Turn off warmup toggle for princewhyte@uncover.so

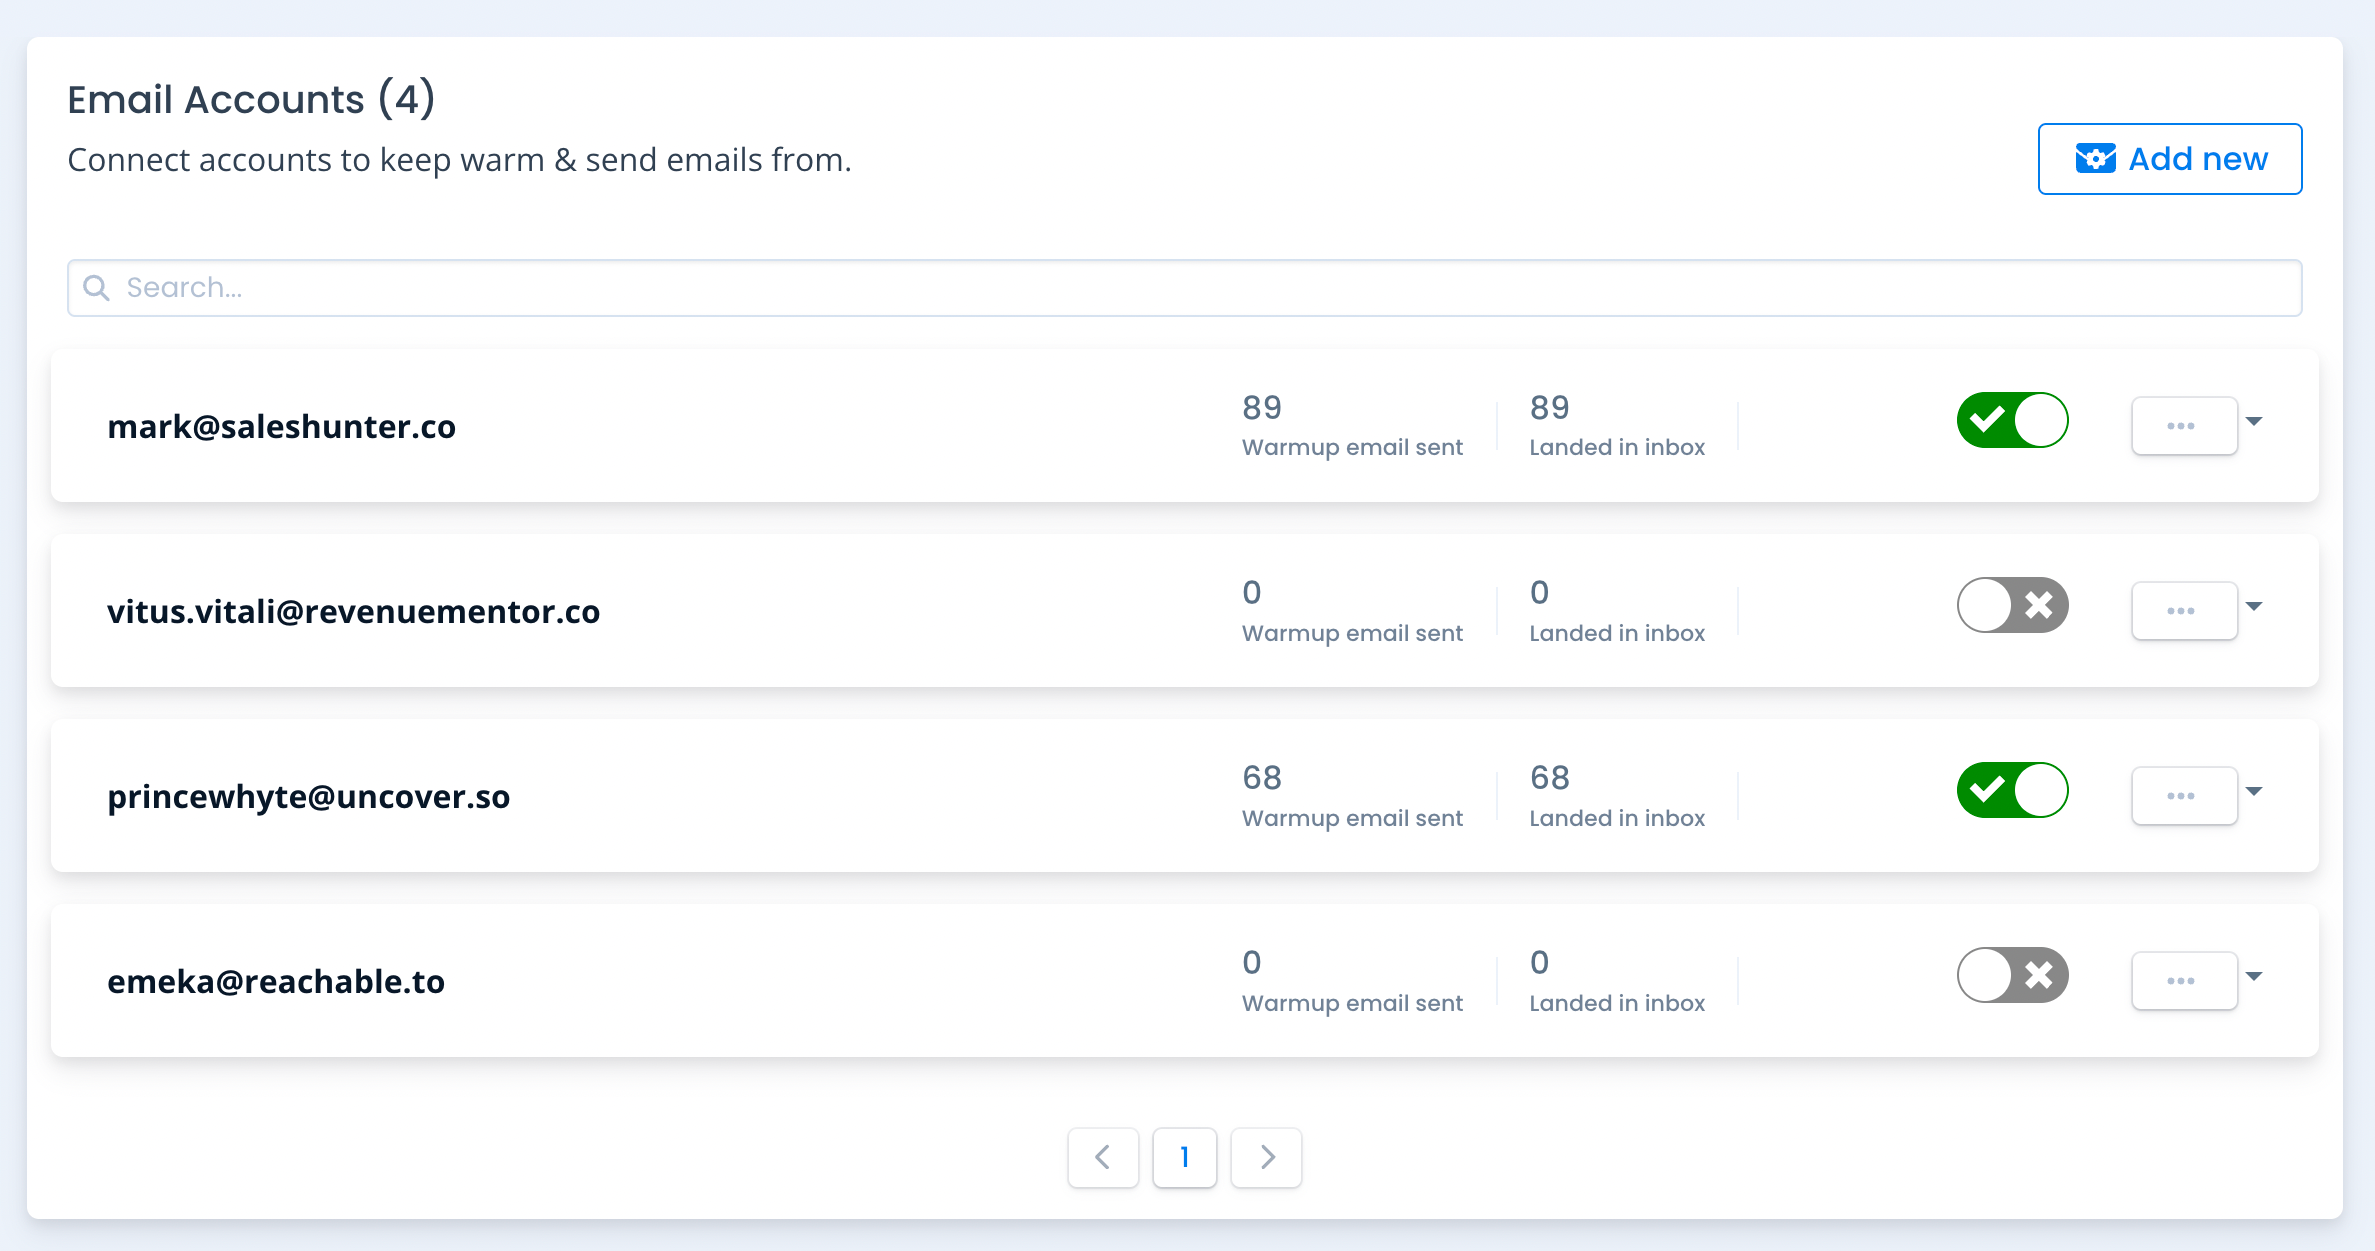2012,790
